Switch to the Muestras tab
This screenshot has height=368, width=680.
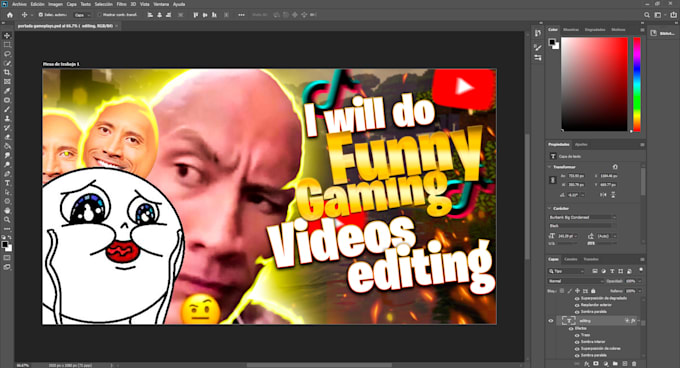(x=571, y=29)
